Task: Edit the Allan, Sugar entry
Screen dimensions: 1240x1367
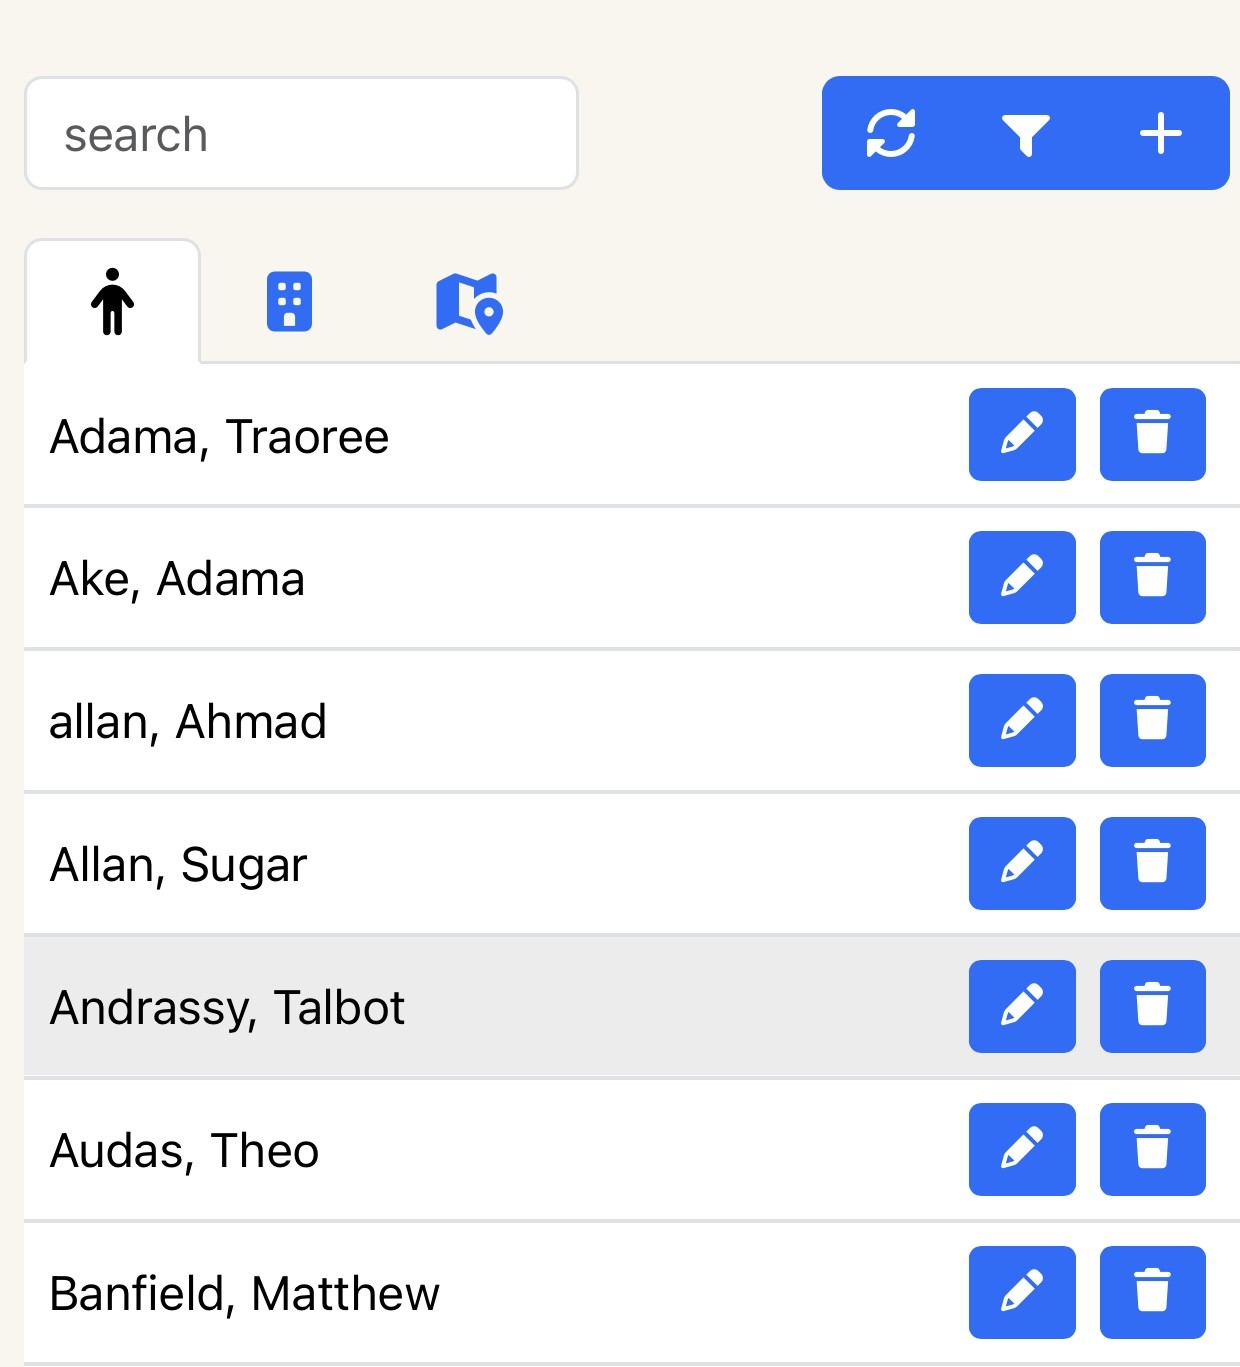Action: tap(1022, 863)
